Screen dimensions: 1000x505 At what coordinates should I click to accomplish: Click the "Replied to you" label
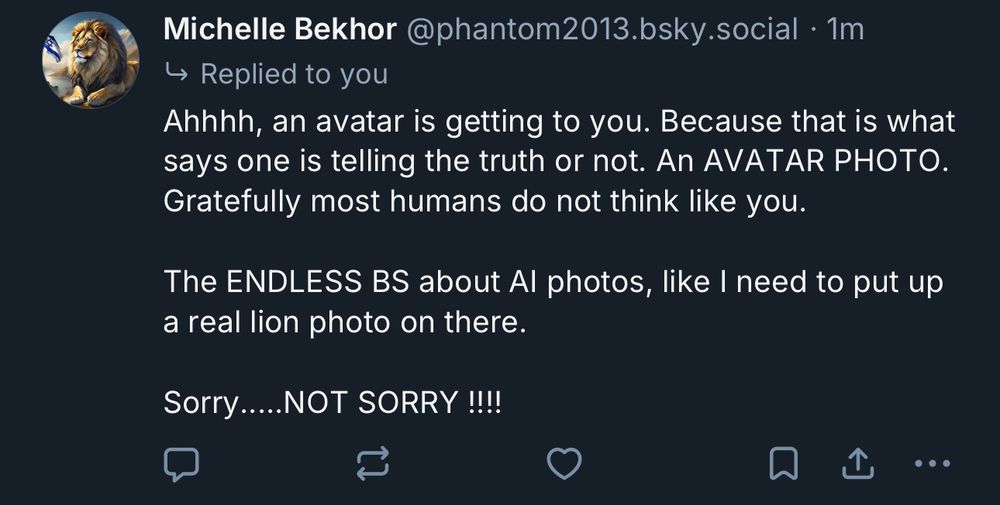click(x=294, y=74)
